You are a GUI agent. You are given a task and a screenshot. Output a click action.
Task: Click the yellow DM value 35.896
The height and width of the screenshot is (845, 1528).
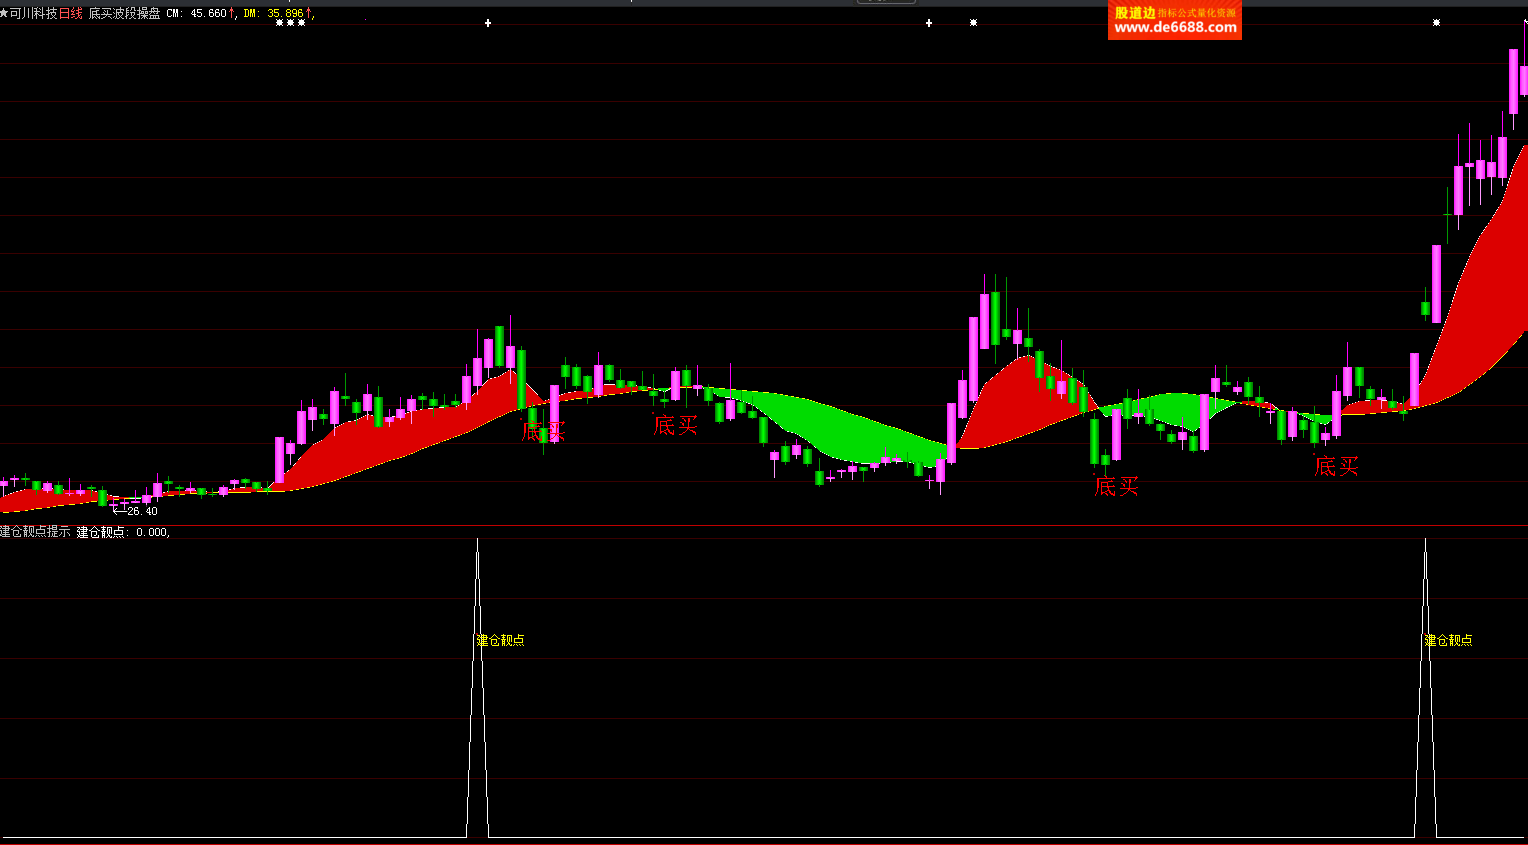(284, 13)
